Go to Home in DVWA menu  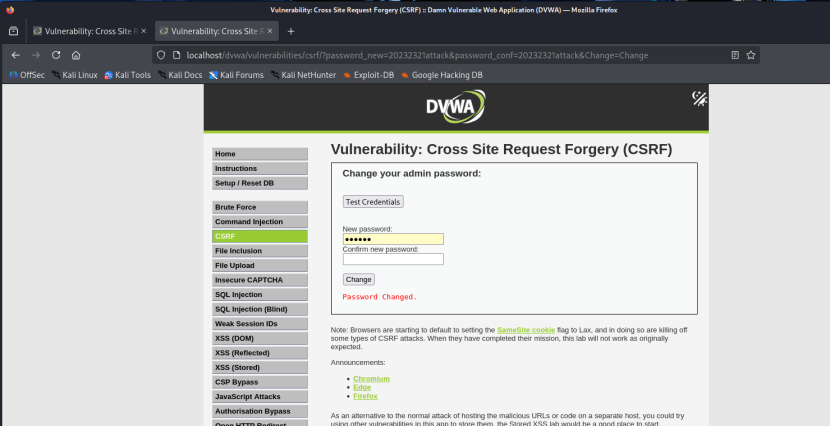pos(260,154)
